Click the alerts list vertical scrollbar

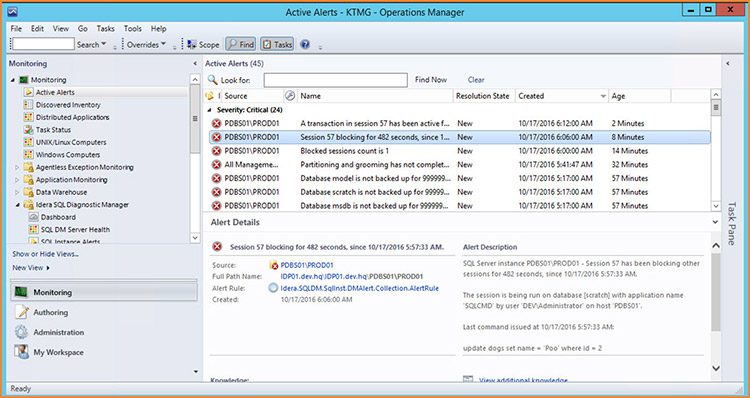tap(716, 150)
